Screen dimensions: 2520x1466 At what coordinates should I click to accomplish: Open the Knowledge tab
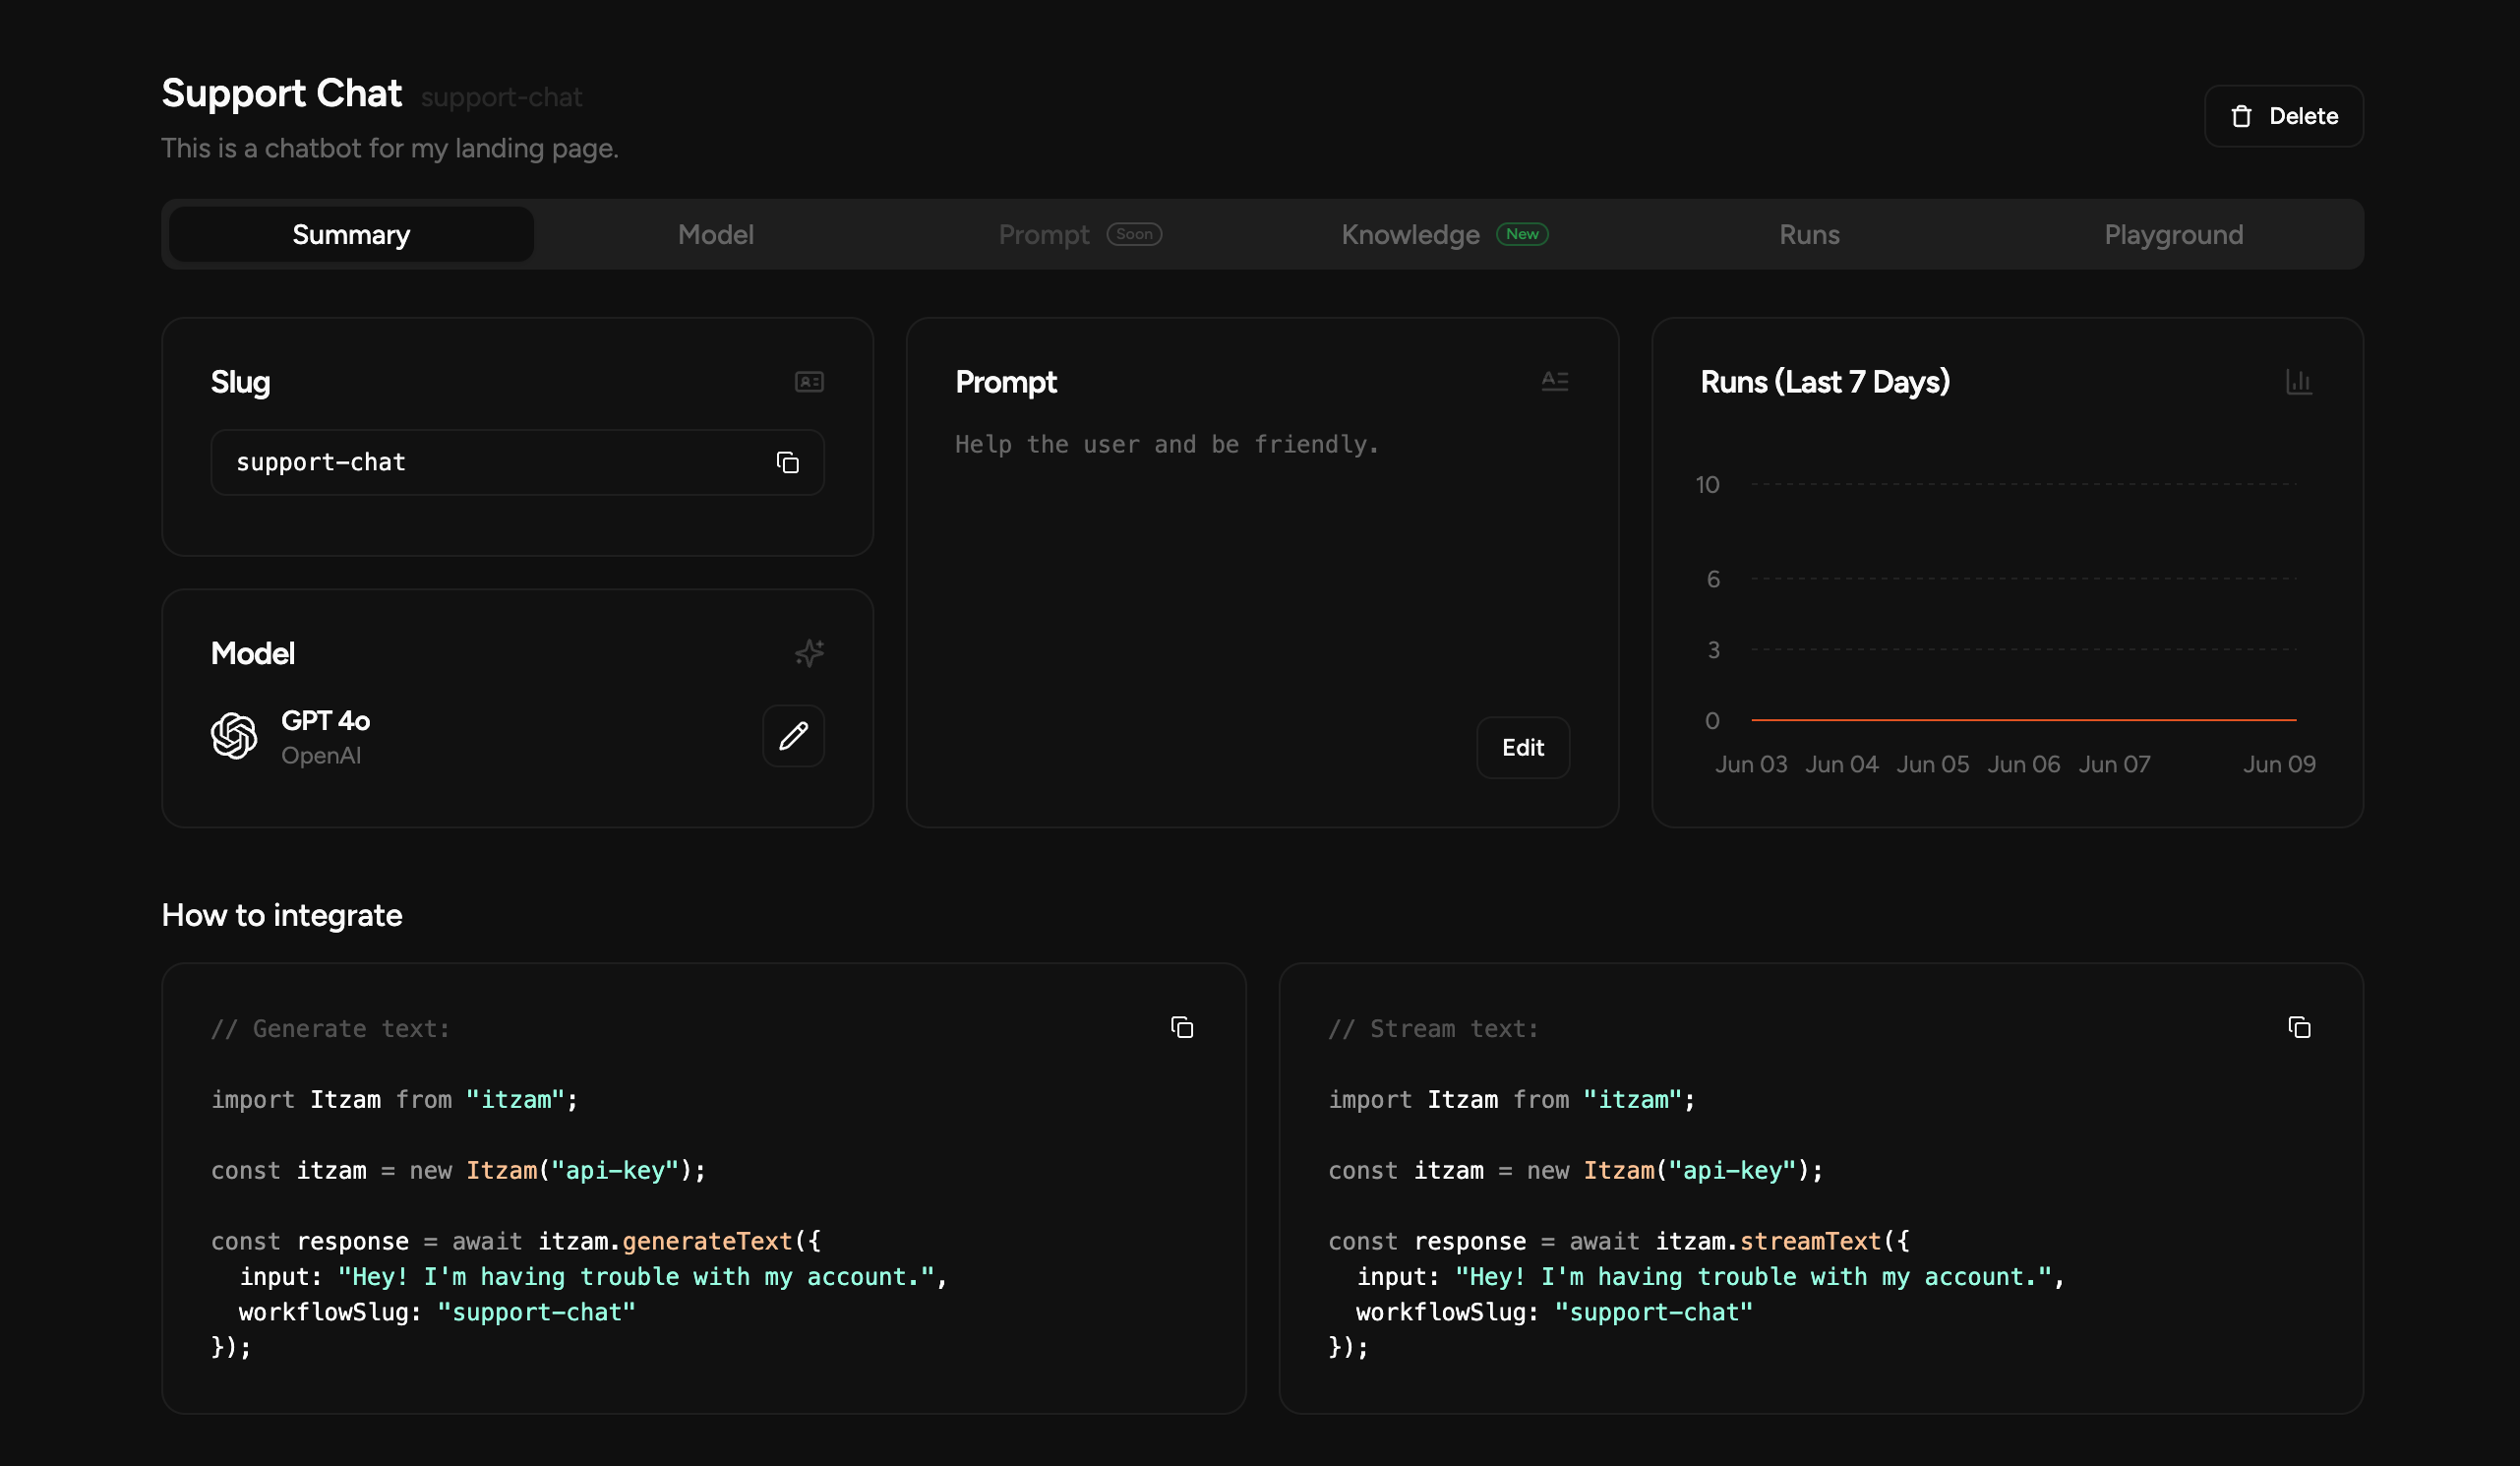coord(1410,234)
